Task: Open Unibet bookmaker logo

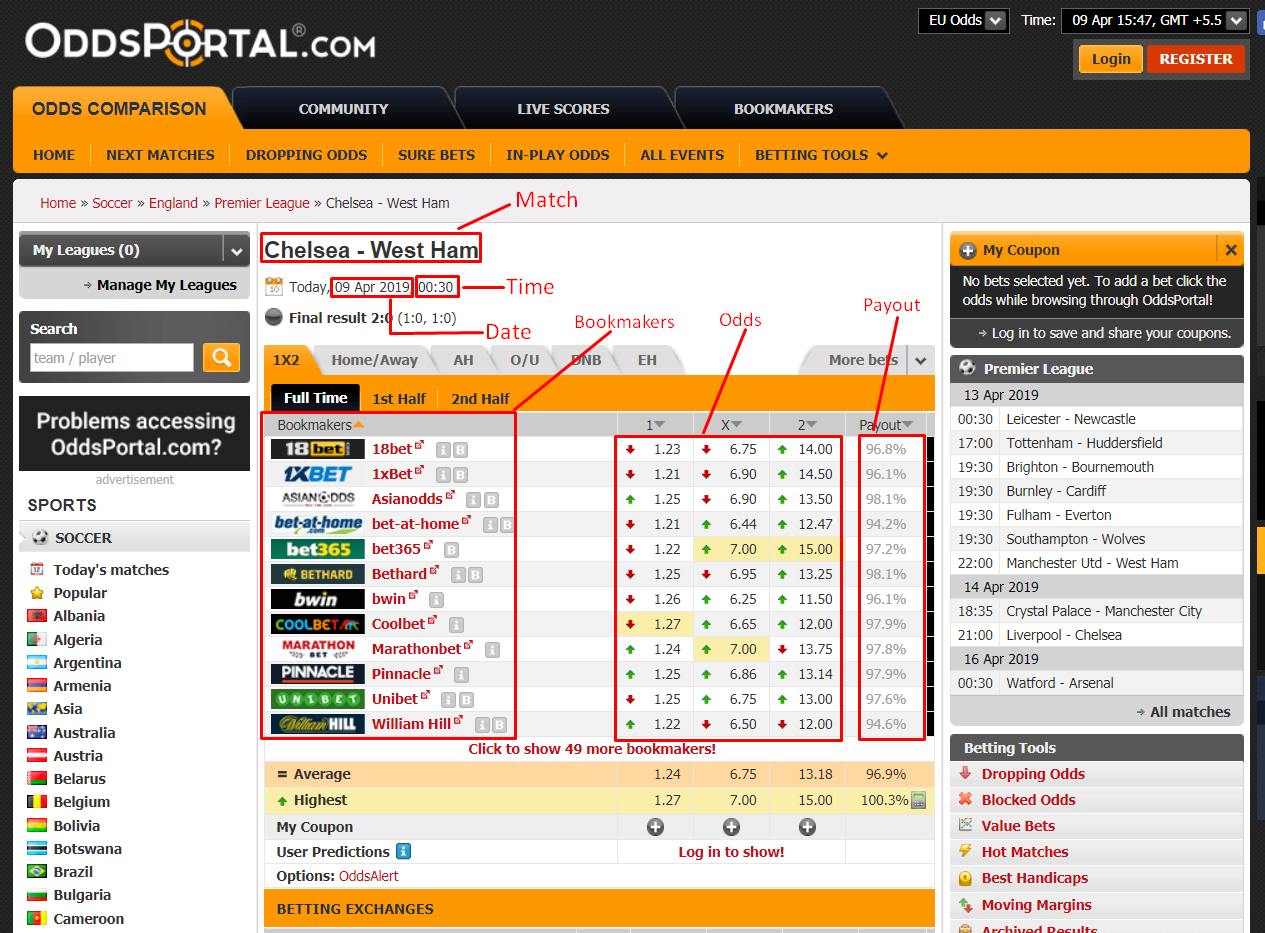Action: (318, 699)
